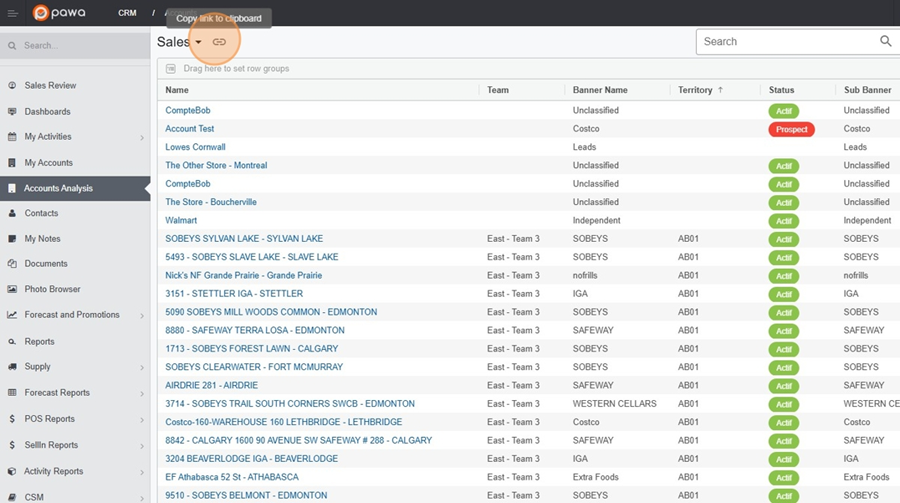Click the search magnifier icon in grid search

point(886,41)
